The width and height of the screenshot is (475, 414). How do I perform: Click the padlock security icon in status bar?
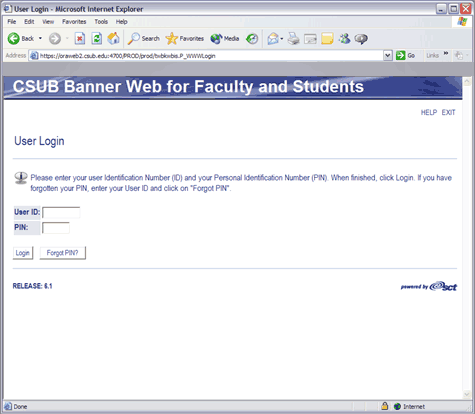(385, 406)
